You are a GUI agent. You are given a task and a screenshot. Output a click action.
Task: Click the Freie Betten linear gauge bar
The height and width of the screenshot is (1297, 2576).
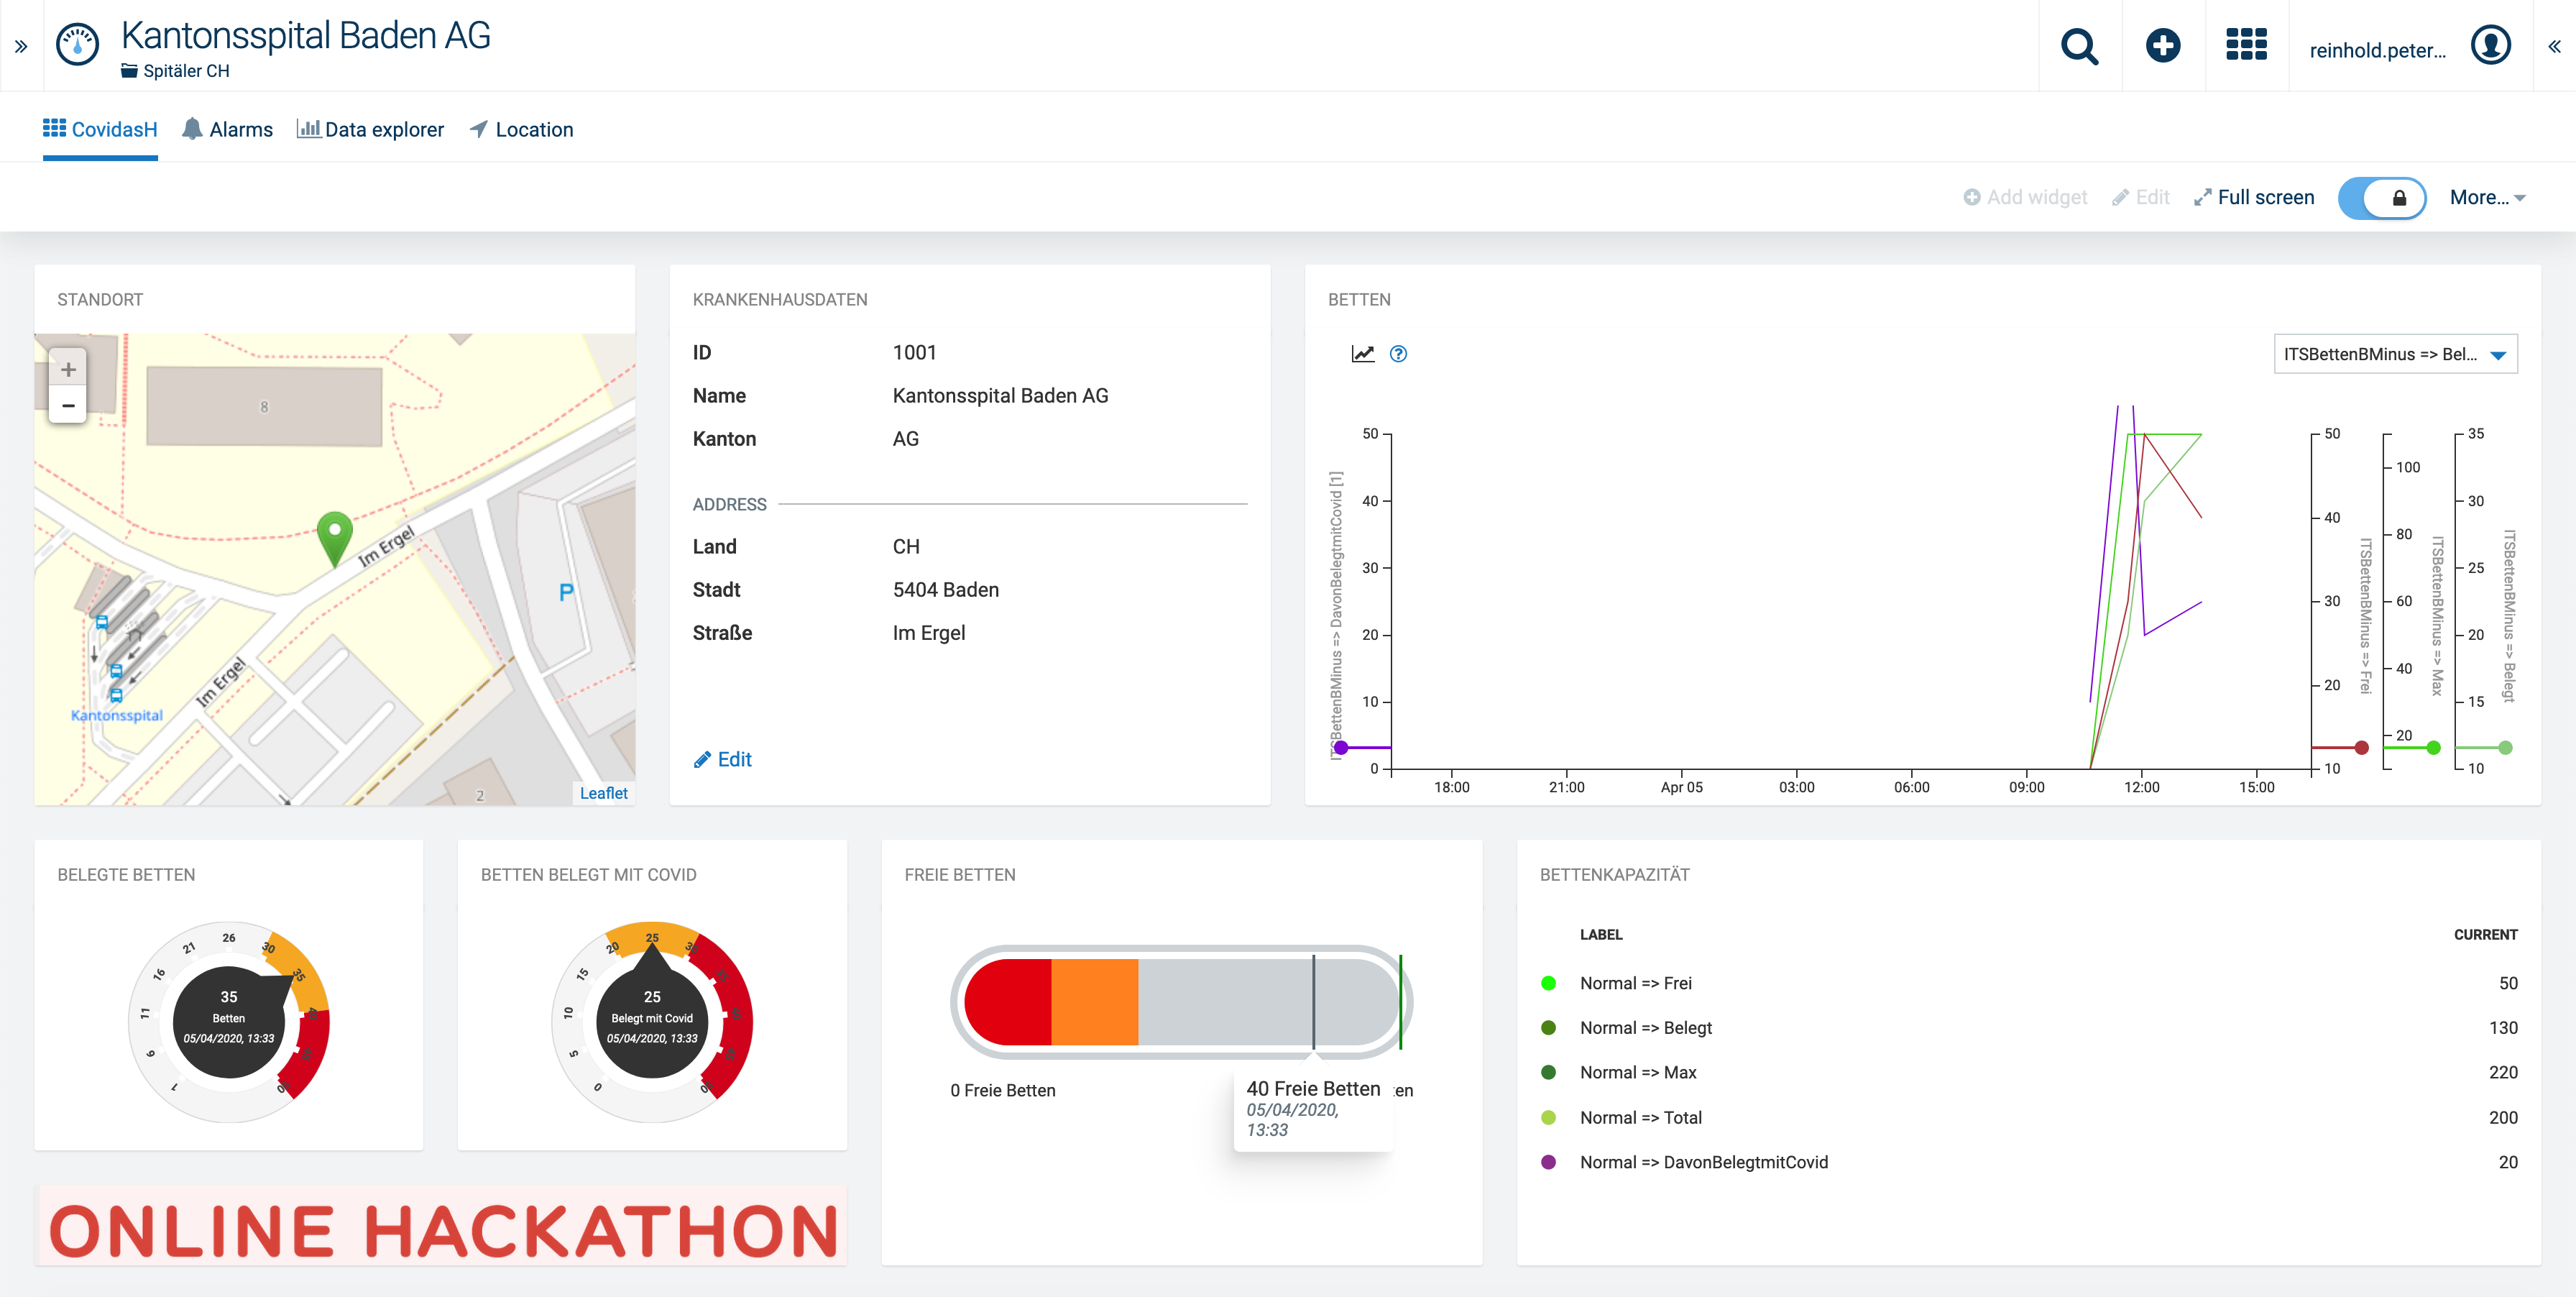click(x=1180, y=1002)
